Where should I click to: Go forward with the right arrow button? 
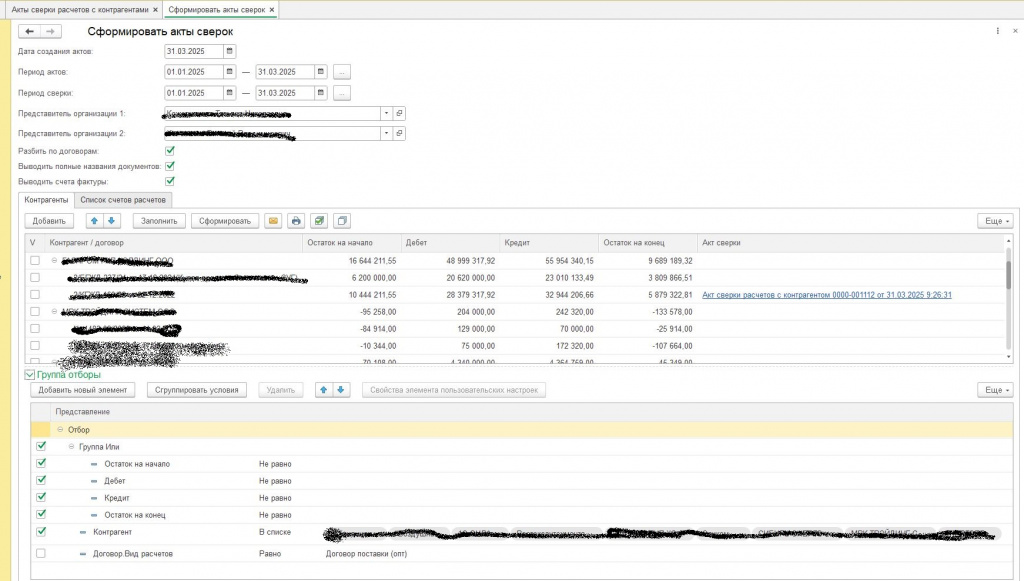[x=50, y=31]
